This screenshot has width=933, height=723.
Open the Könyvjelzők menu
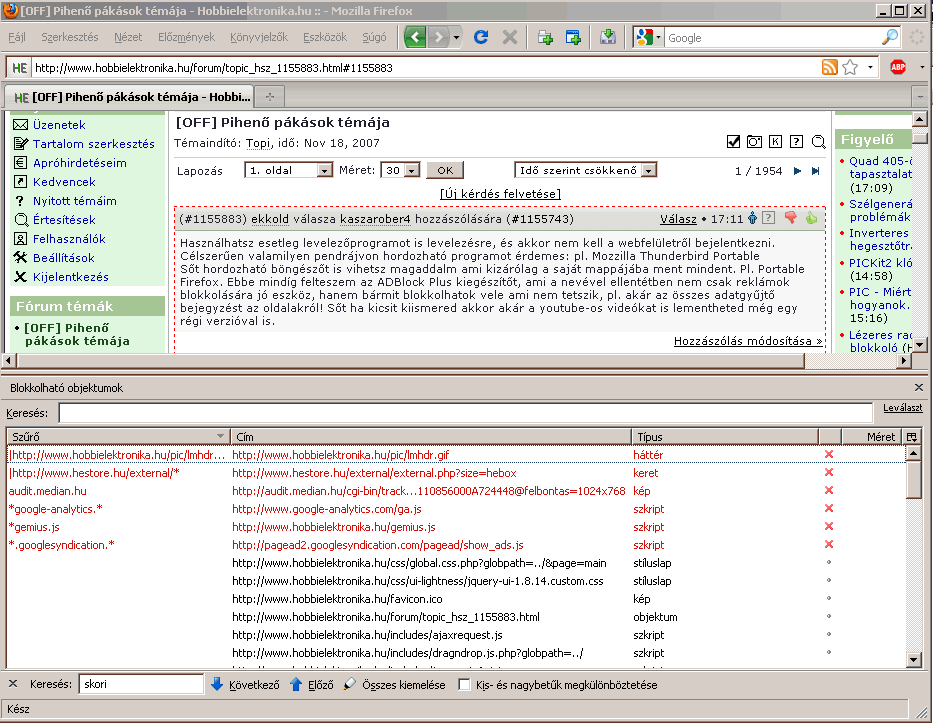coord(259,37)
